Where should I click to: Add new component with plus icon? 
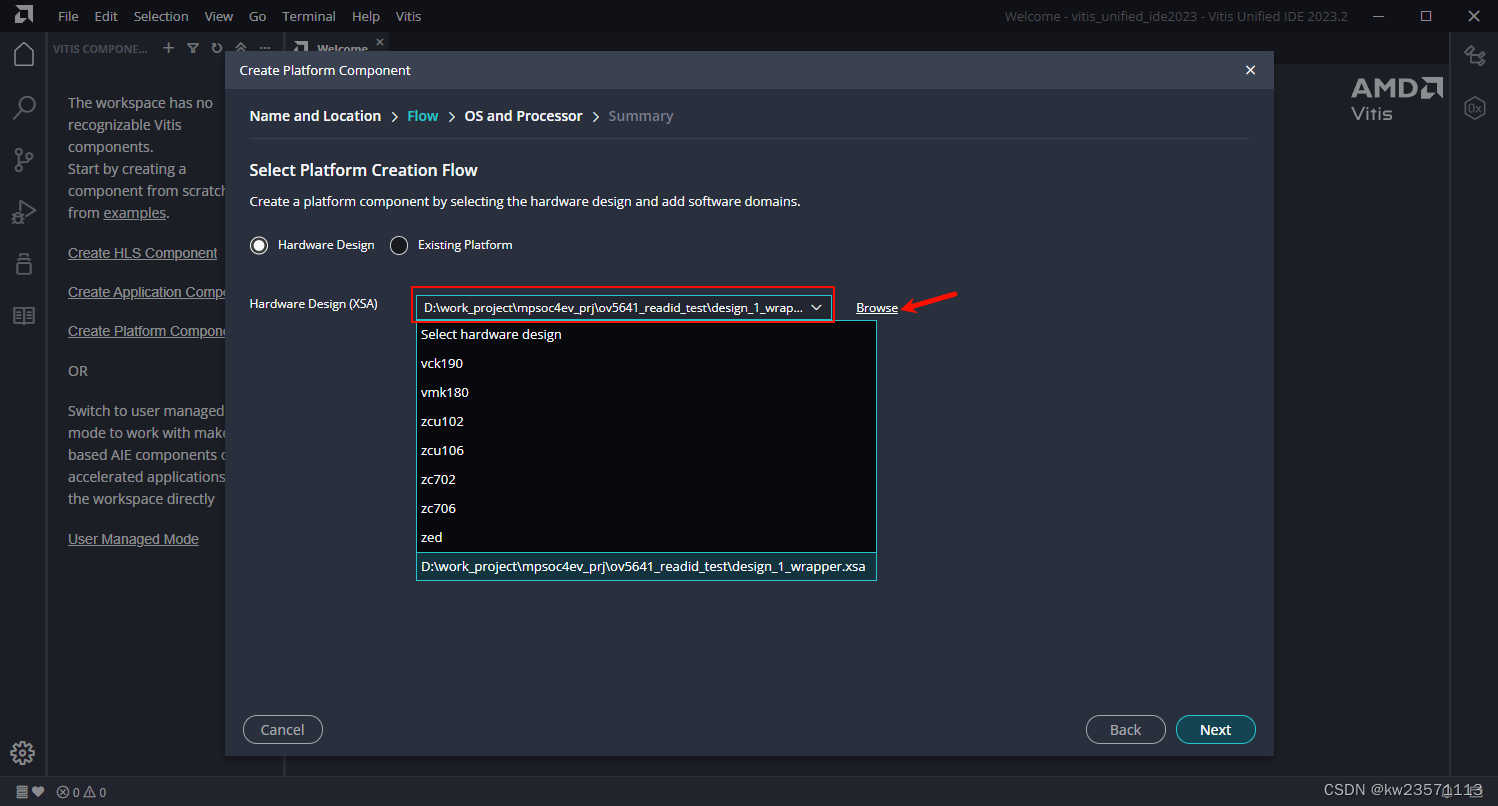[x=168, y=48]
